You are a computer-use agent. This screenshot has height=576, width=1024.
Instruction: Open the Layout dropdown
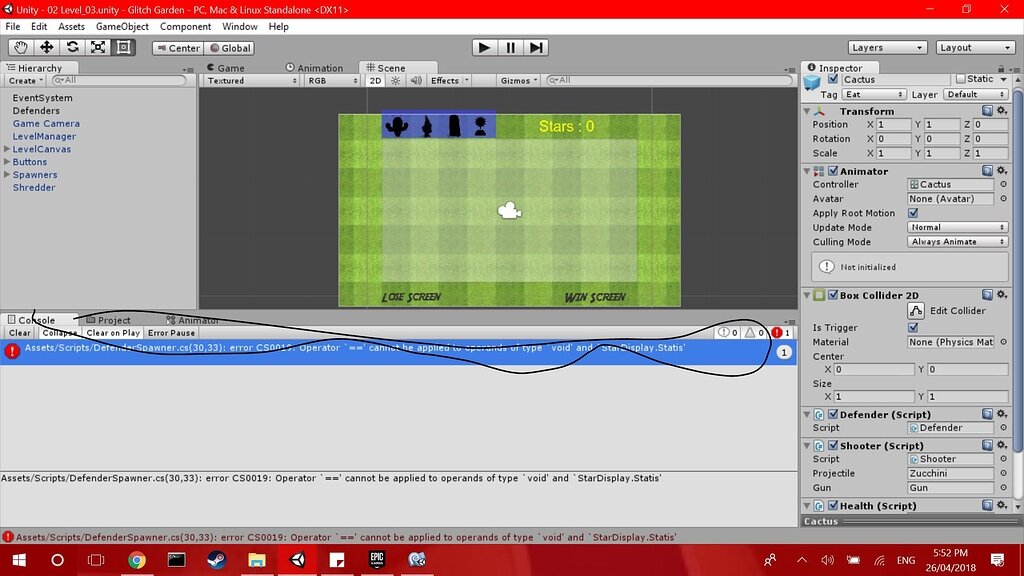975,48
